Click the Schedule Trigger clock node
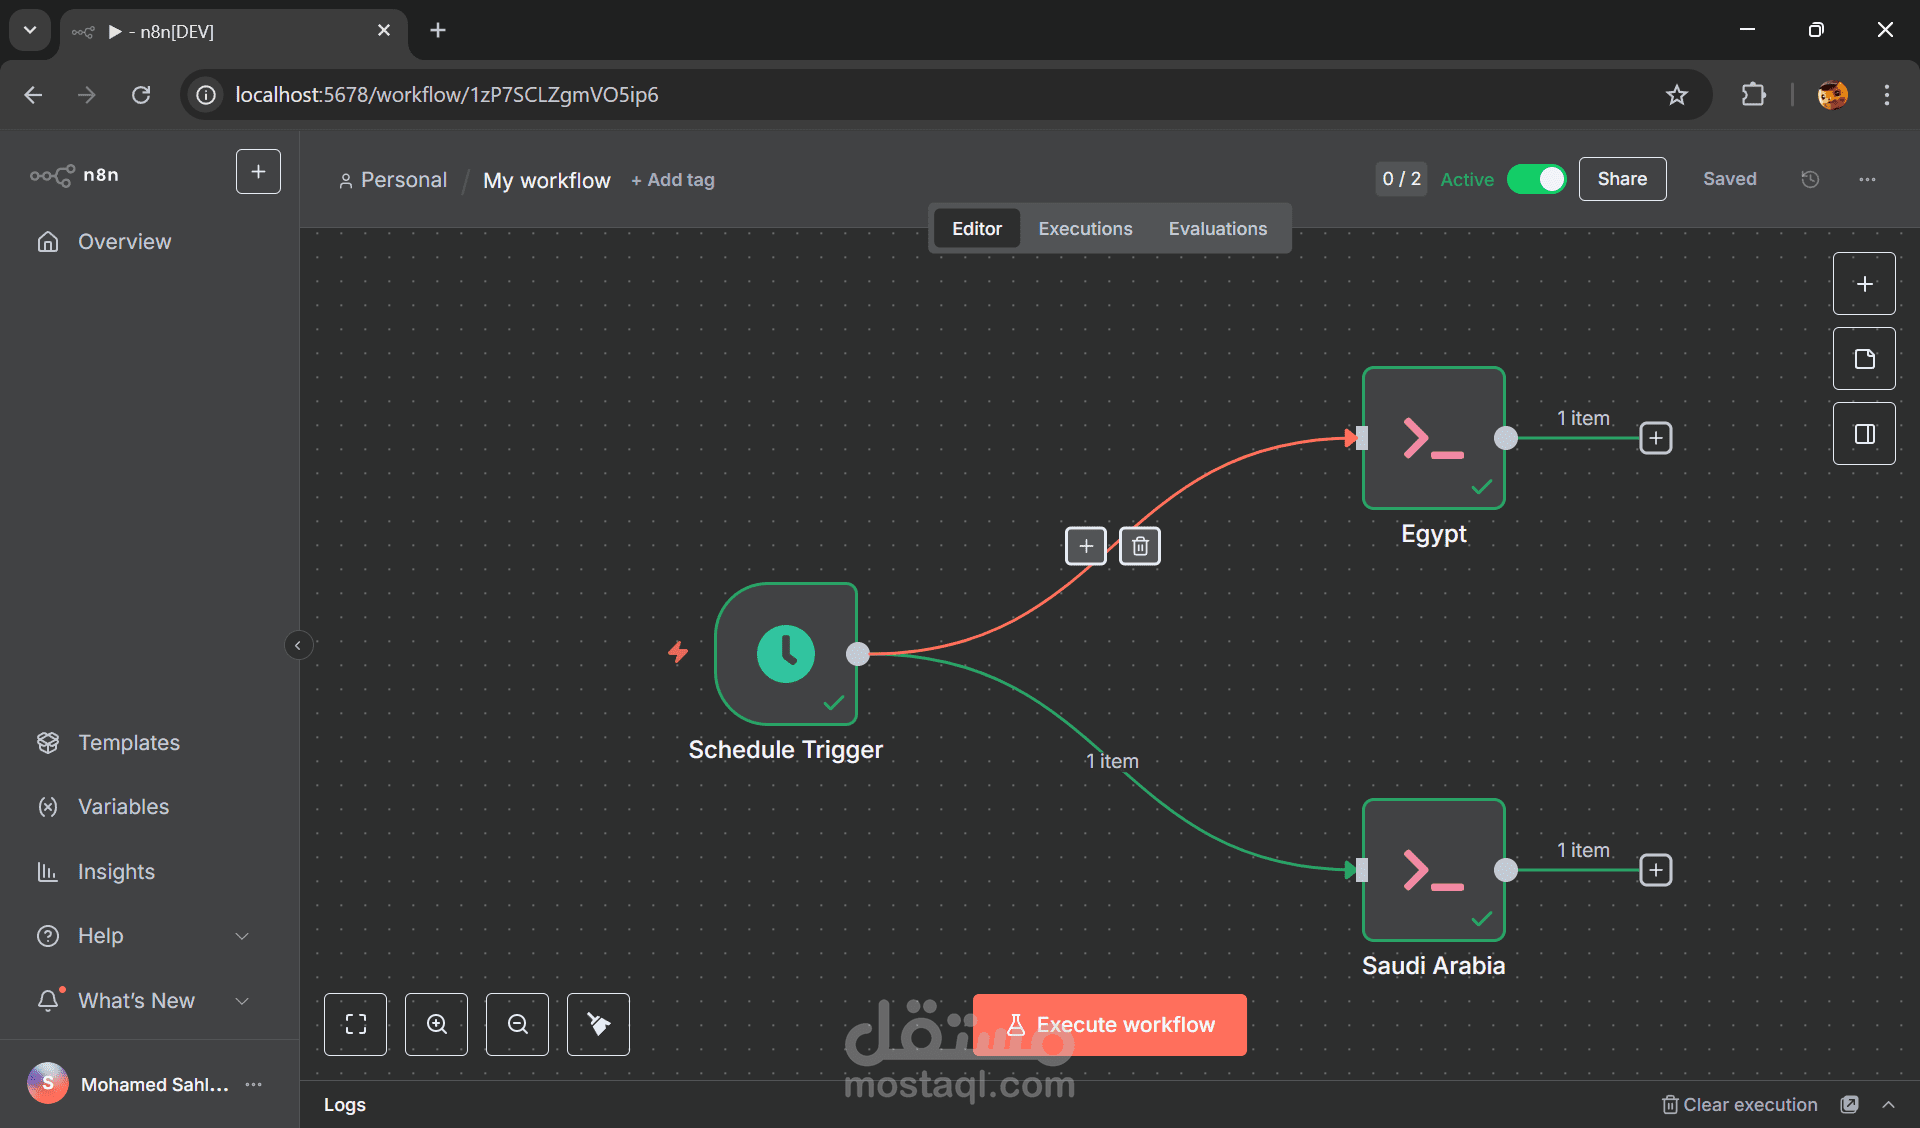This screenshot has width=1920, height=1128. [x=786, y=654]
